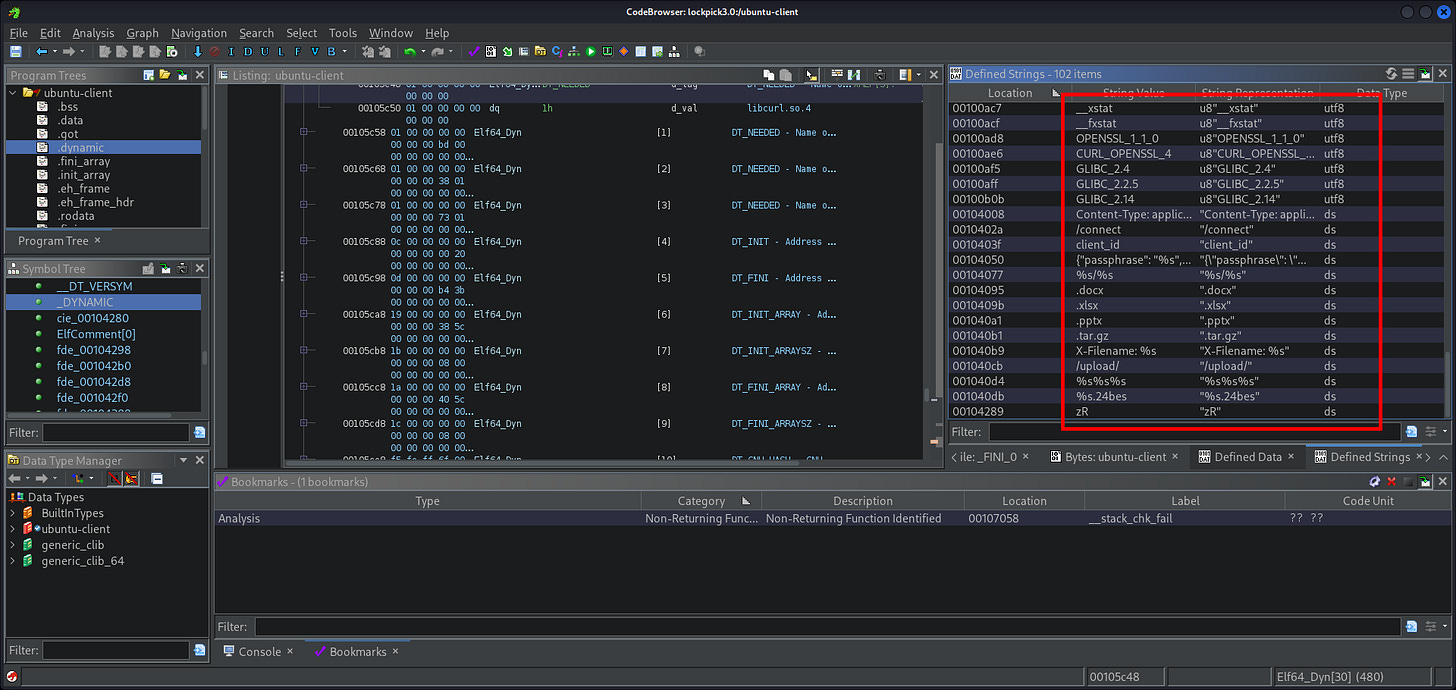Viewport: 1456px width, 690px height.
Task: Open the Analysis menu
Action: (93, 33)
